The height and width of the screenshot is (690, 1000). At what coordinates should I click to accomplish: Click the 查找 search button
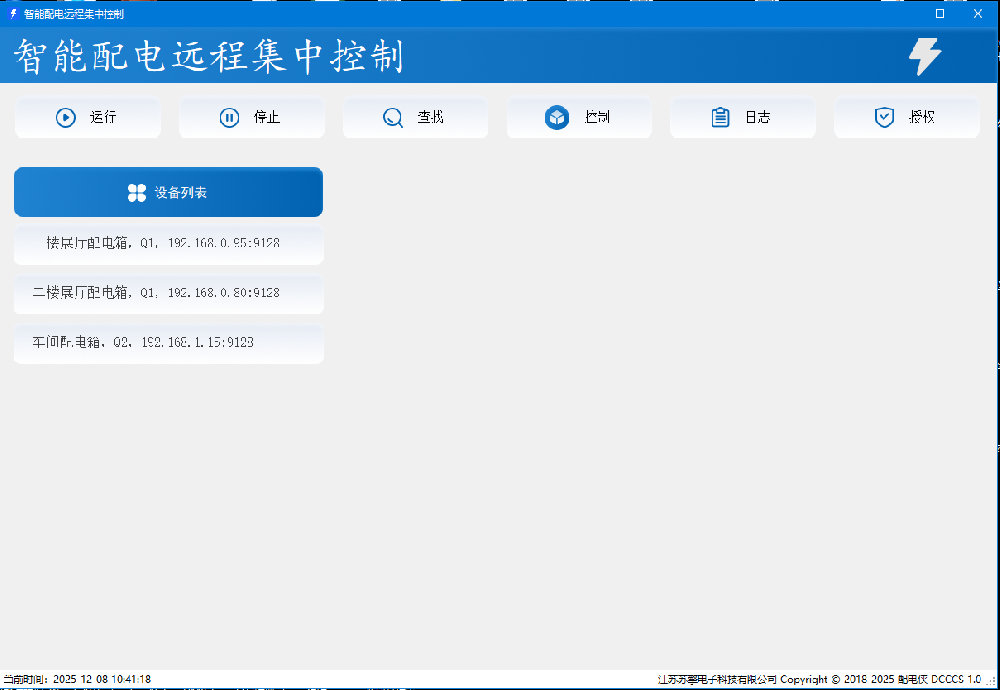(415, 117)
